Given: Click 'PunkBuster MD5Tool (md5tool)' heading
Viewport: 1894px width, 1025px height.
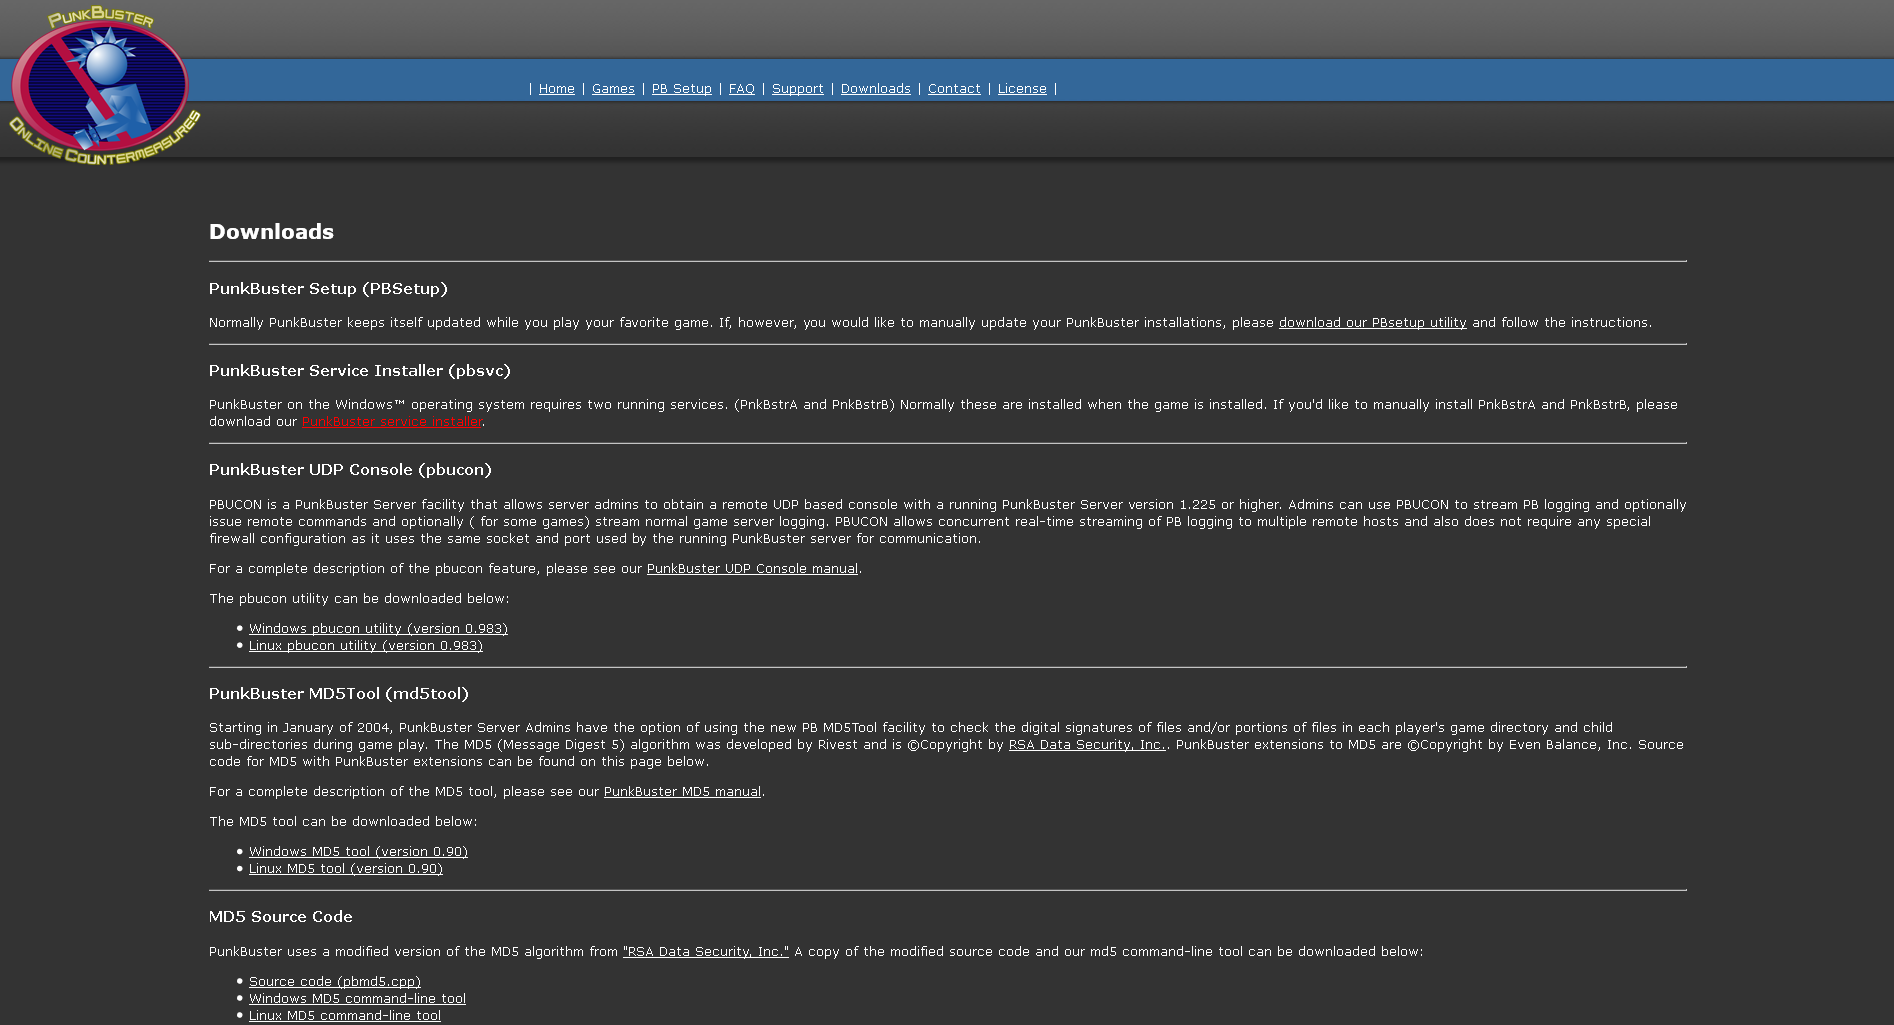Looking at the screenshot, I should 339,694.
